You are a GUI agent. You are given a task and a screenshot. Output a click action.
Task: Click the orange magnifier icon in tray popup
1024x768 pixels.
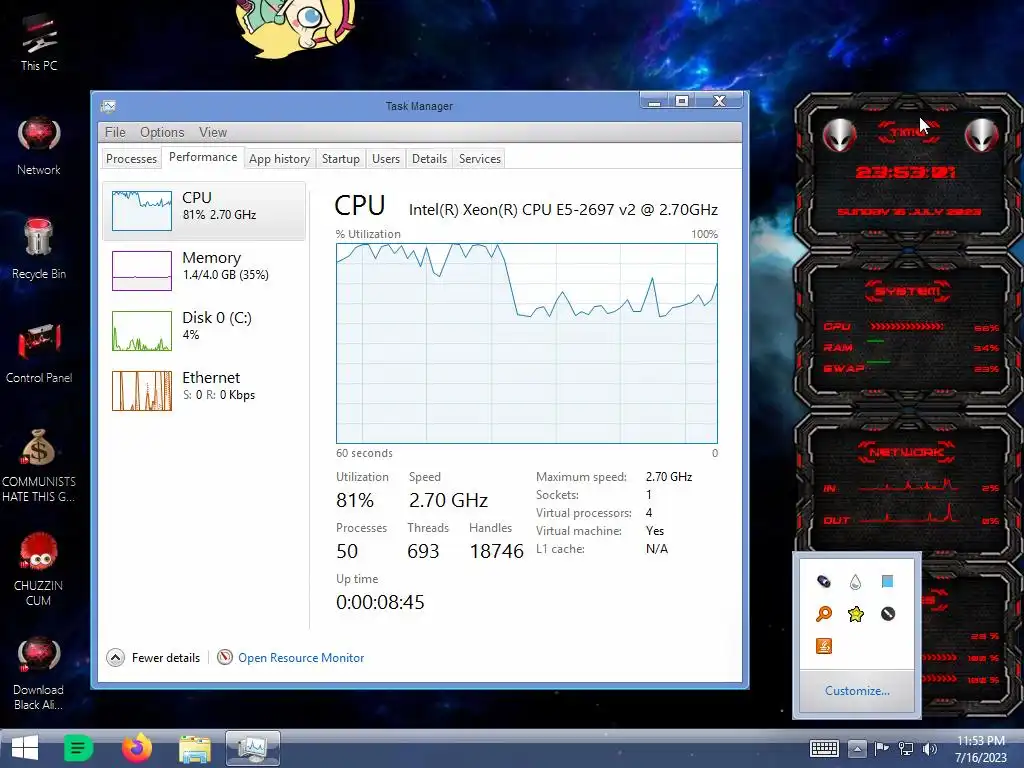824,614
